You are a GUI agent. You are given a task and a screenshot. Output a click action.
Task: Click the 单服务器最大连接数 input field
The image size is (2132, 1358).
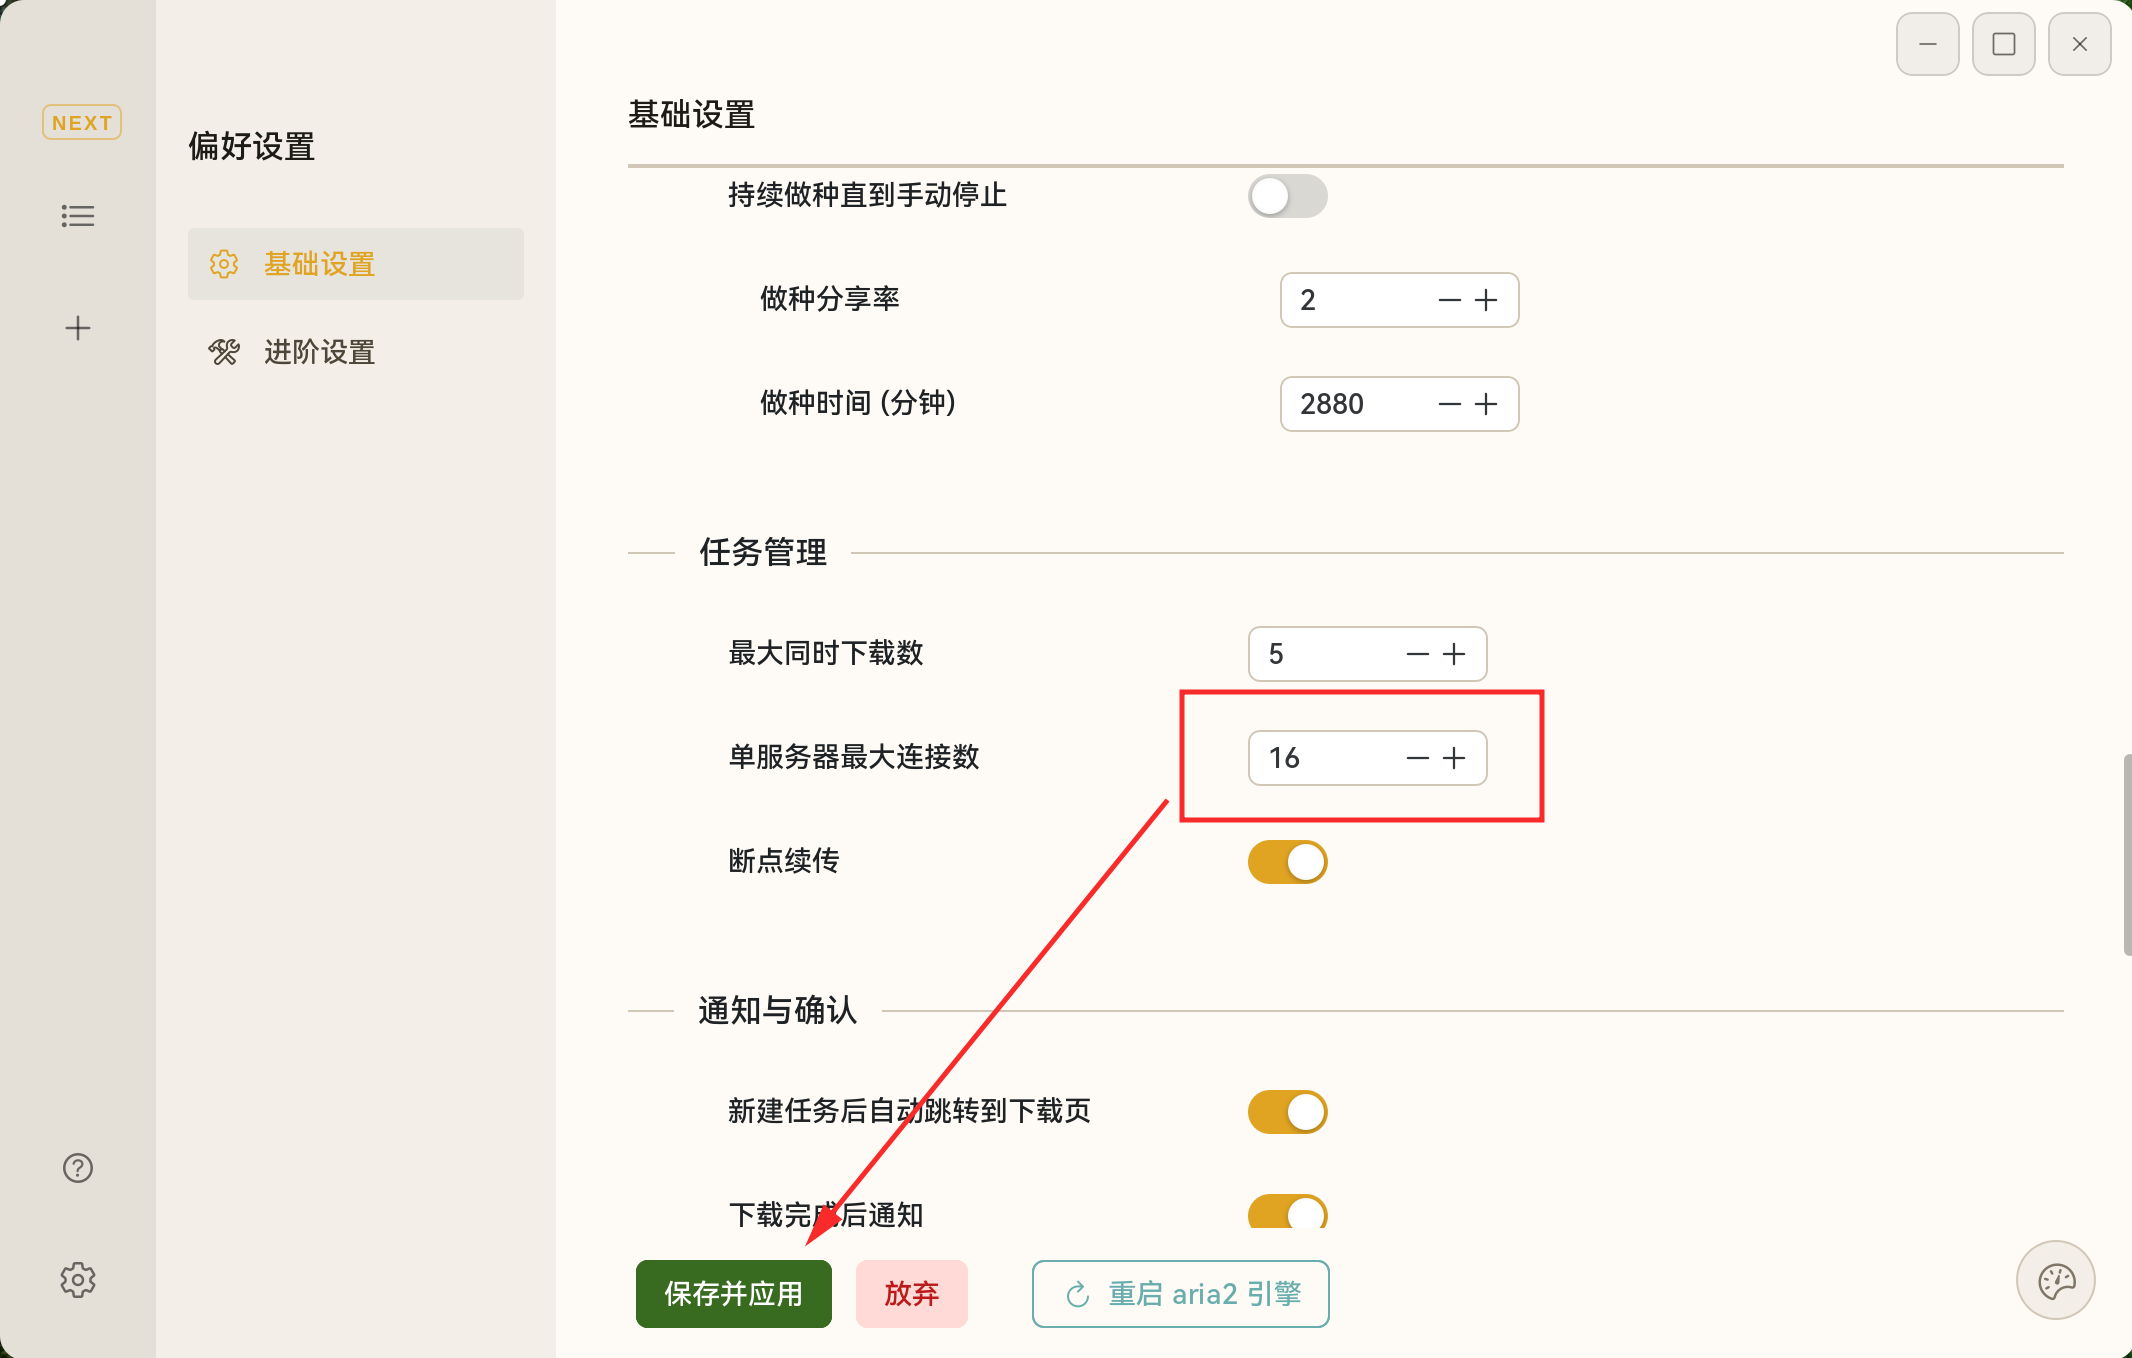[1320, 758]
